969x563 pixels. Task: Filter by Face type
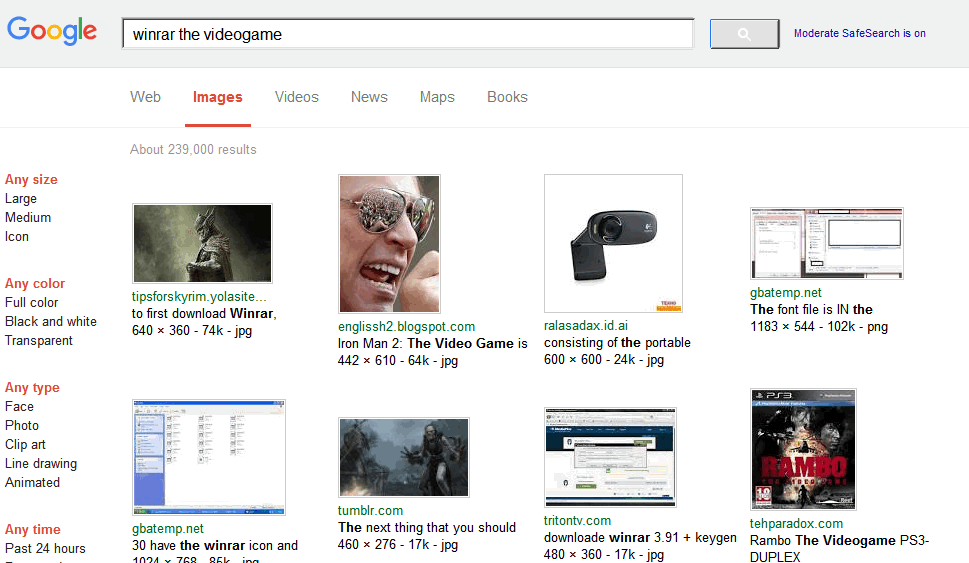19,407
